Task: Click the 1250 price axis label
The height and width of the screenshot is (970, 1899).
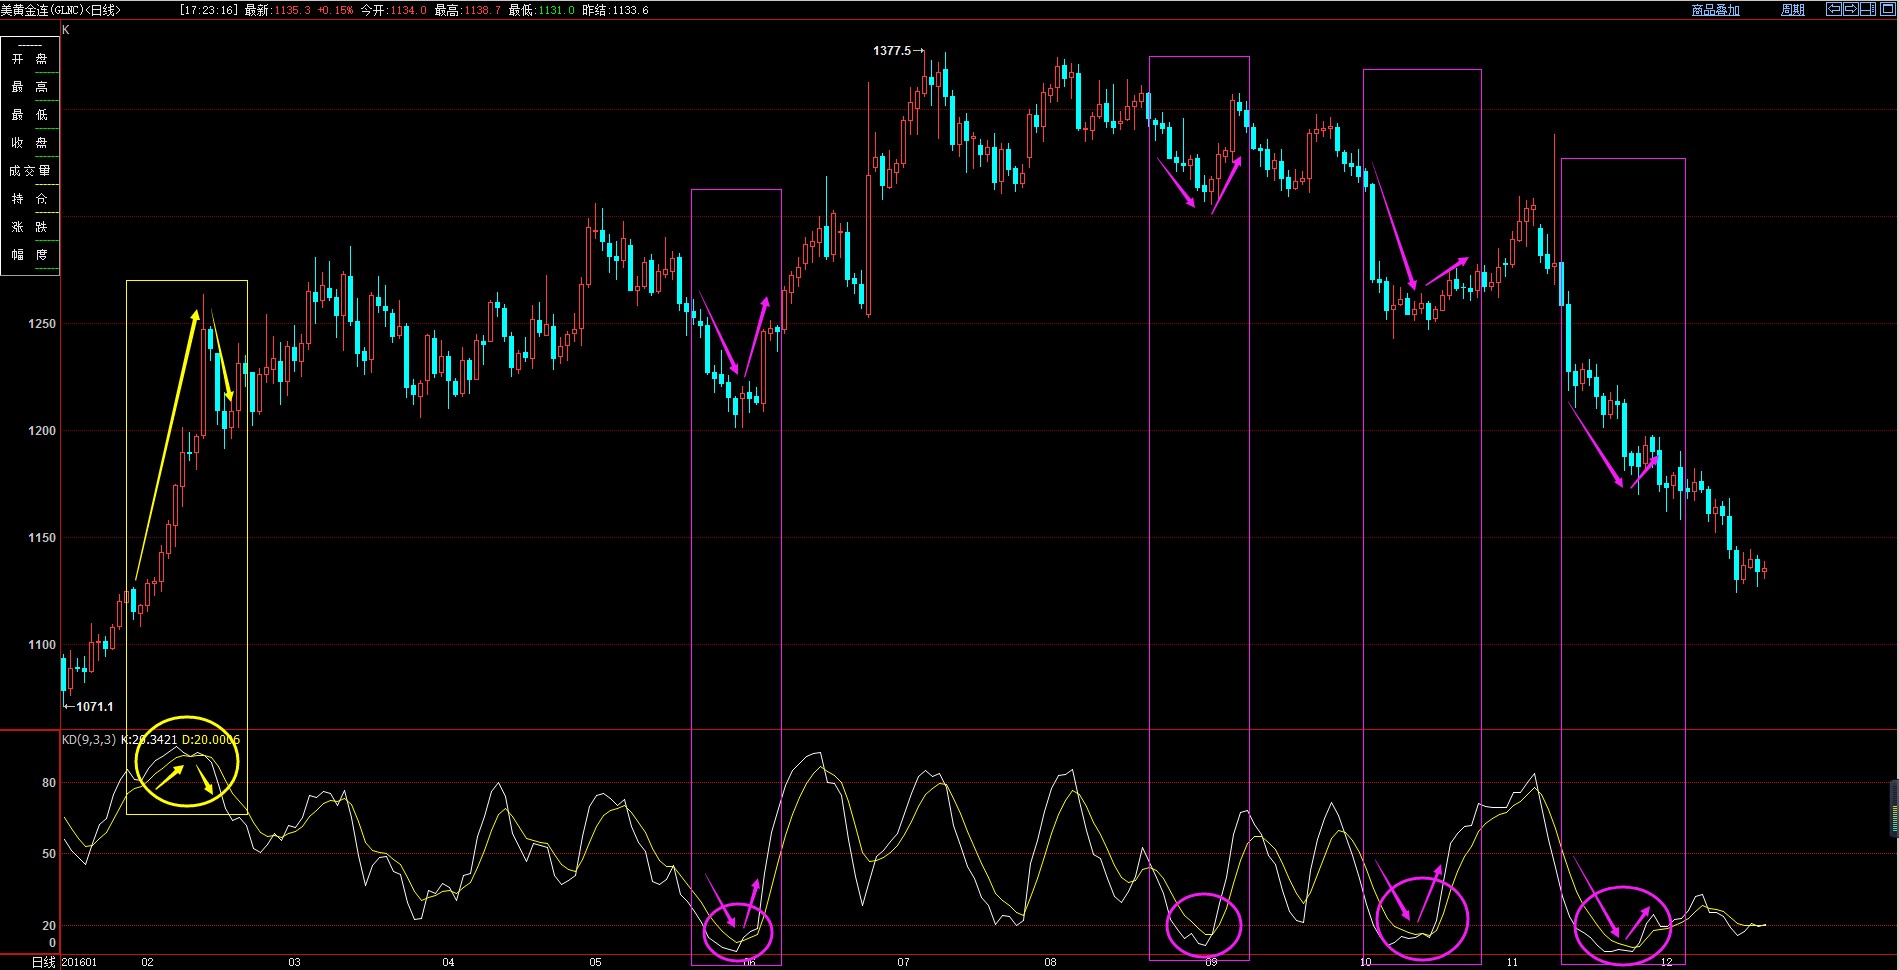Action: coord(42,324)
